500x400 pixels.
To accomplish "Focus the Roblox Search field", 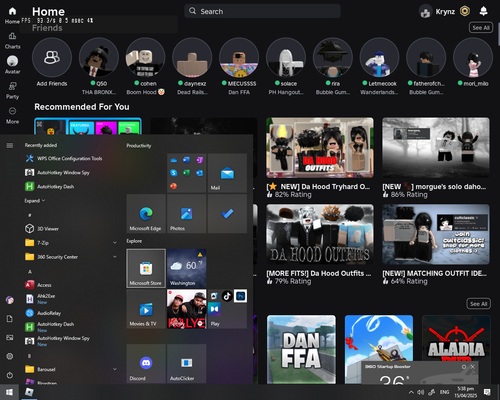I will point(262,11).
